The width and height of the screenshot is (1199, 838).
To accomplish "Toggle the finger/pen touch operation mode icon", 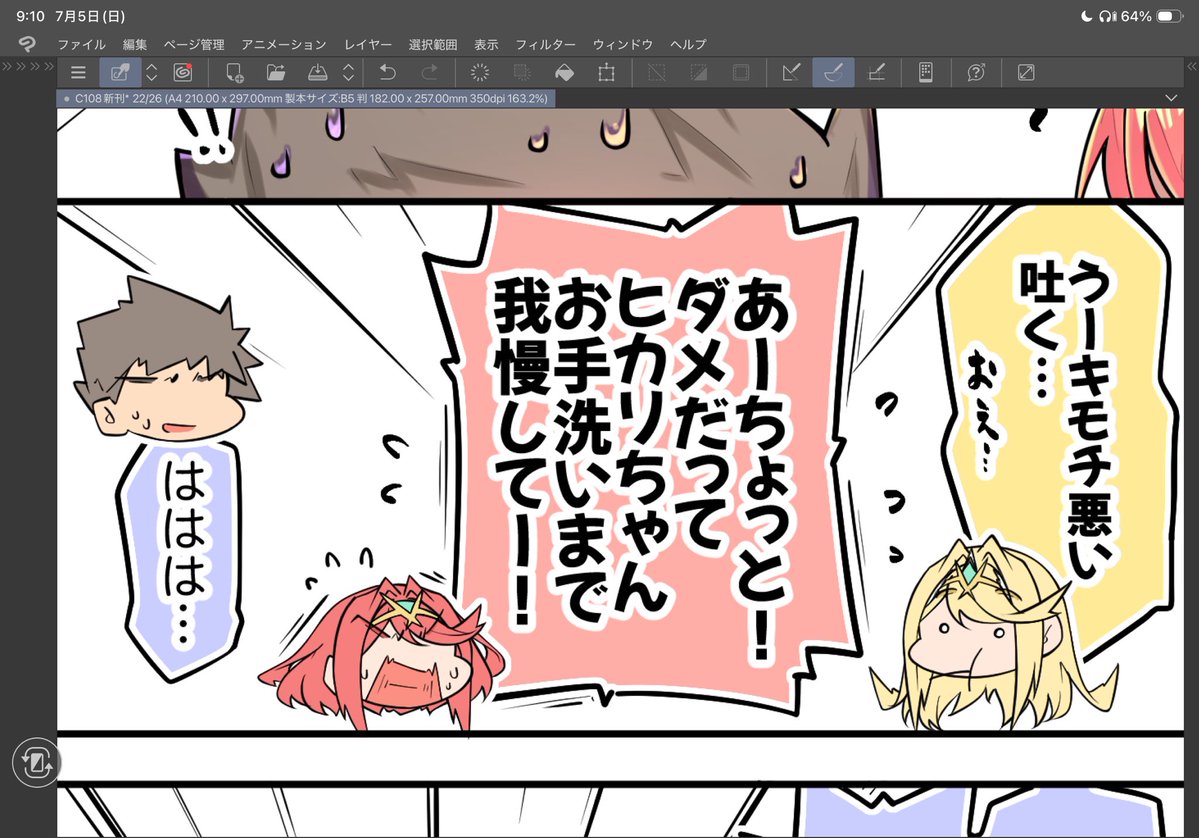I will tap(120, 73).
